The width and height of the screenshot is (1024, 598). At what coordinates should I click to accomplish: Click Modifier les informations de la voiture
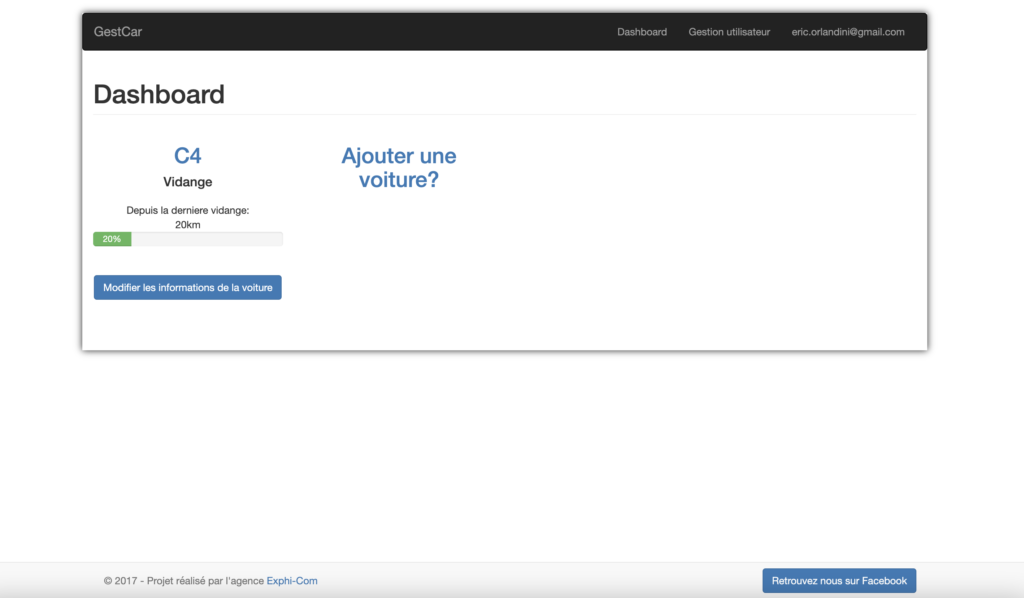click(187, 287)
